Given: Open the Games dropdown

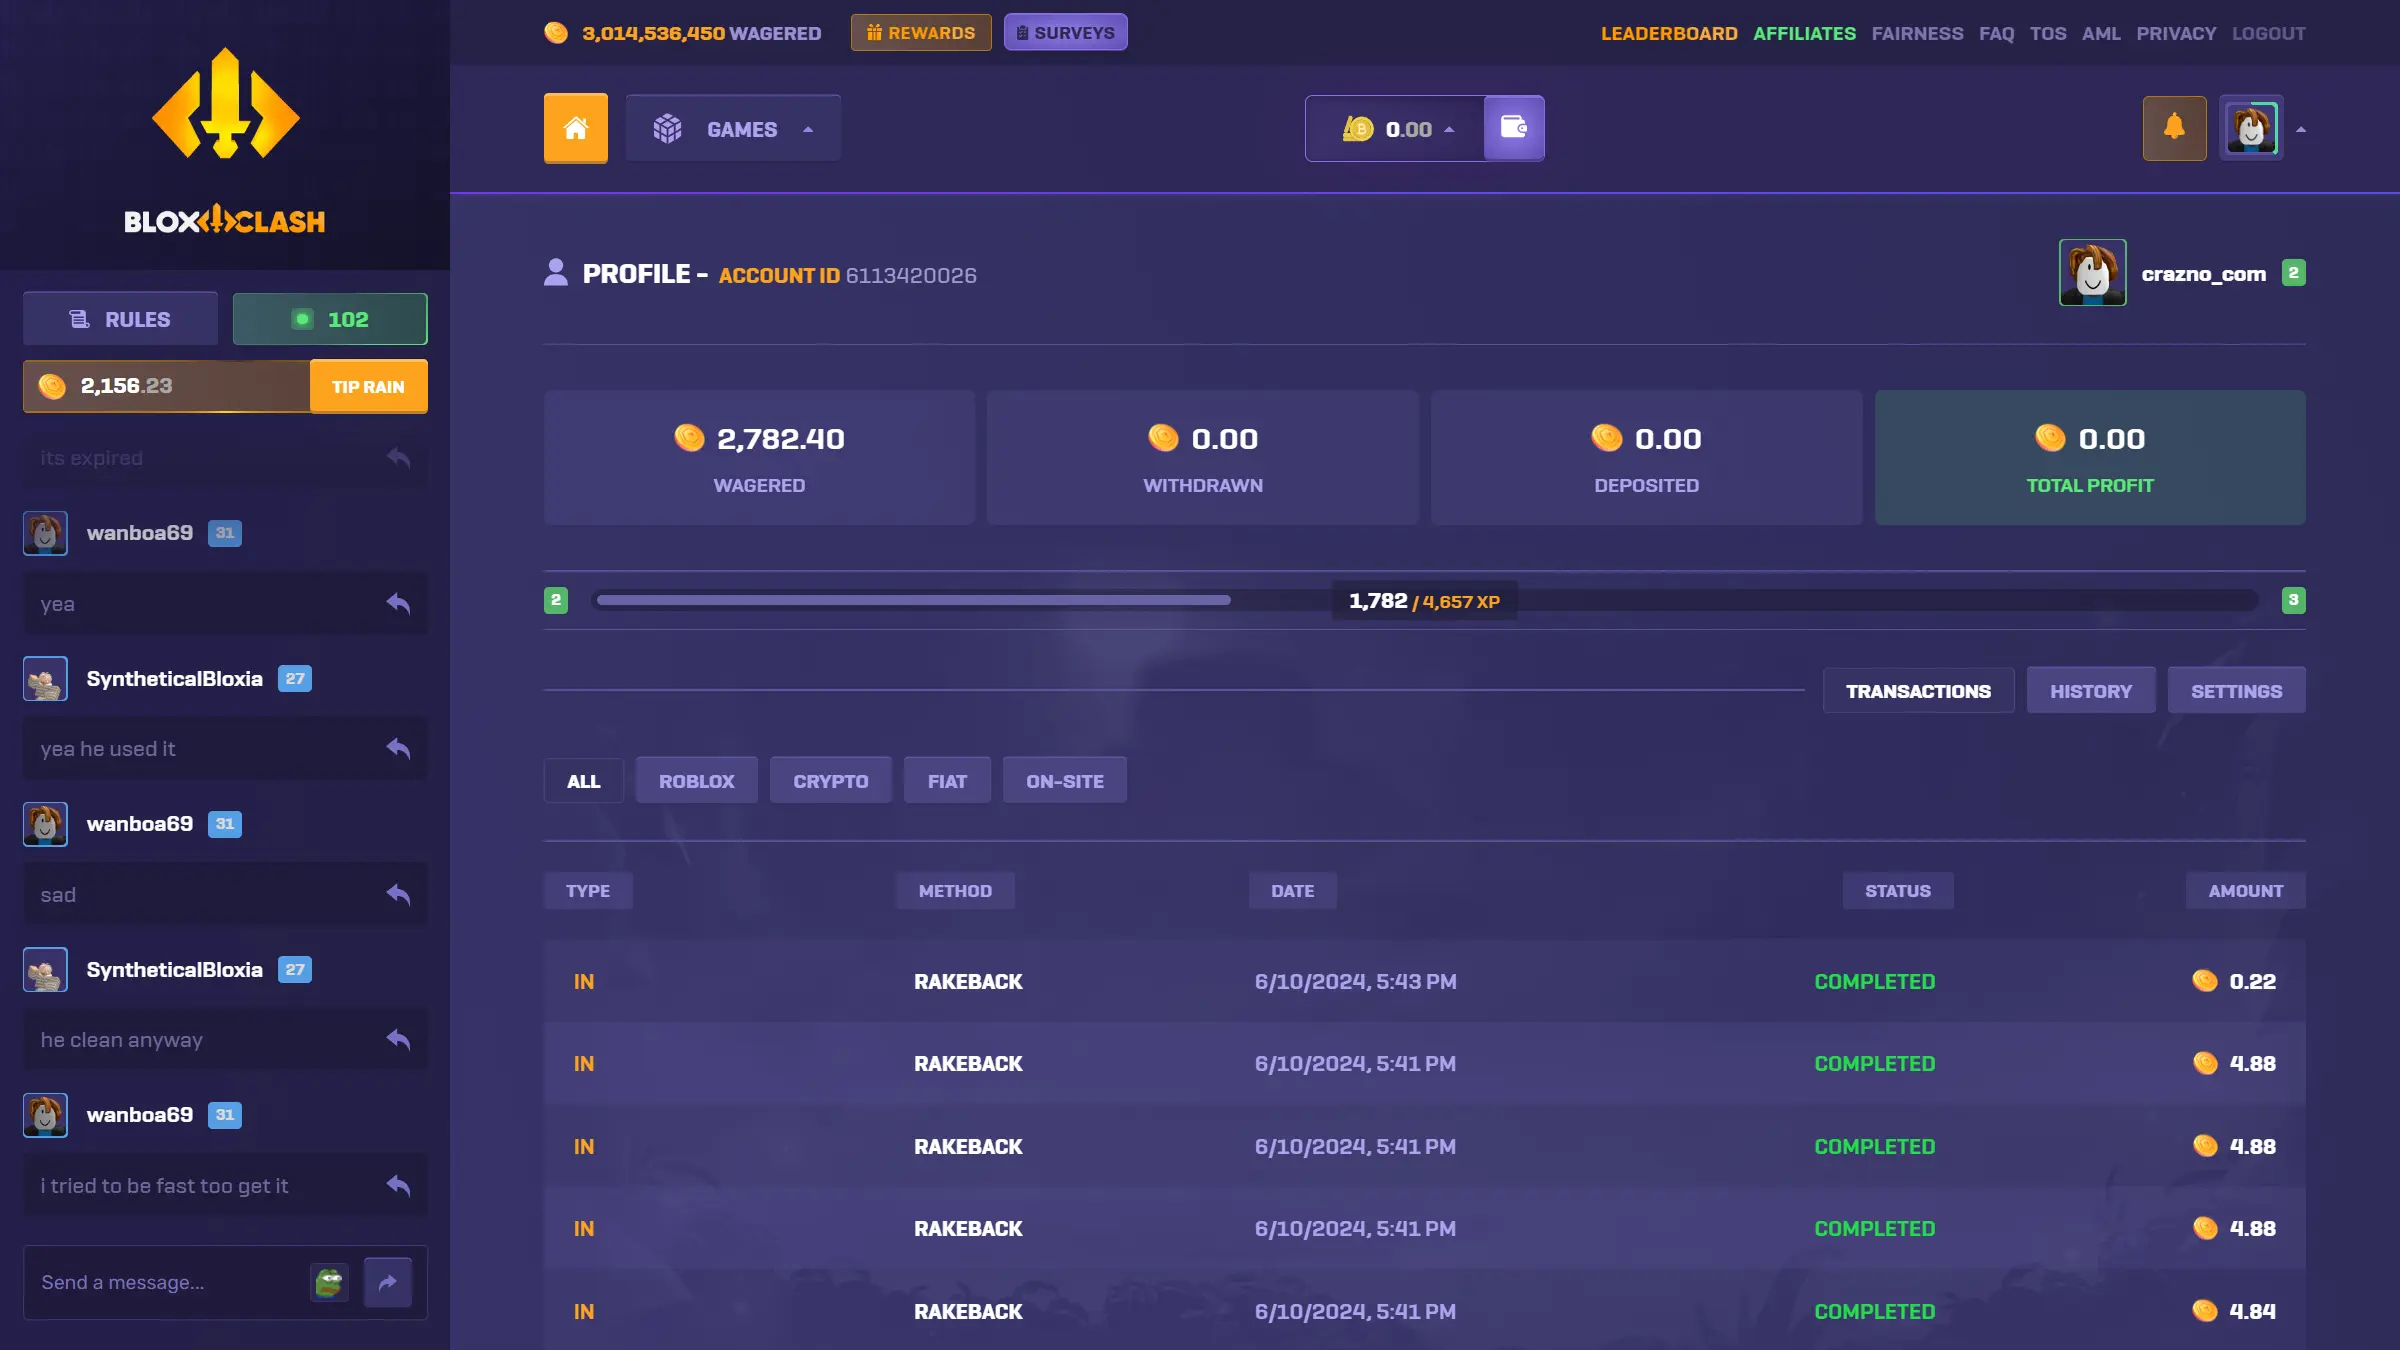Looking at the screenshot, I should click(733, 128).
